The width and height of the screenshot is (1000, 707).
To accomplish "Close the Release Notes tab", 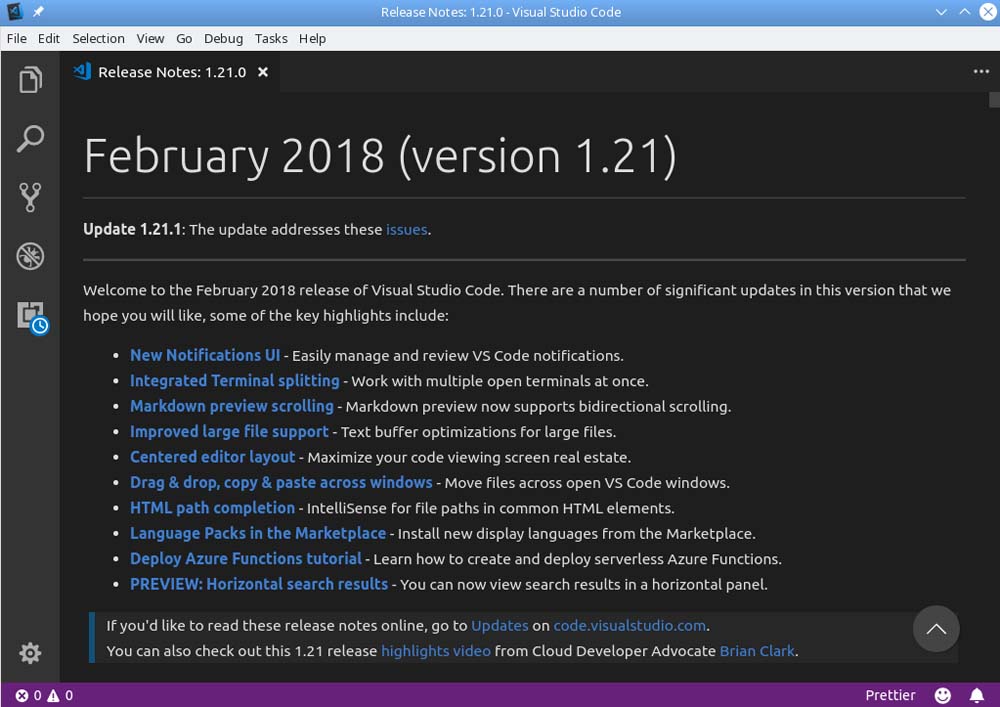I will tap(263, 72).
